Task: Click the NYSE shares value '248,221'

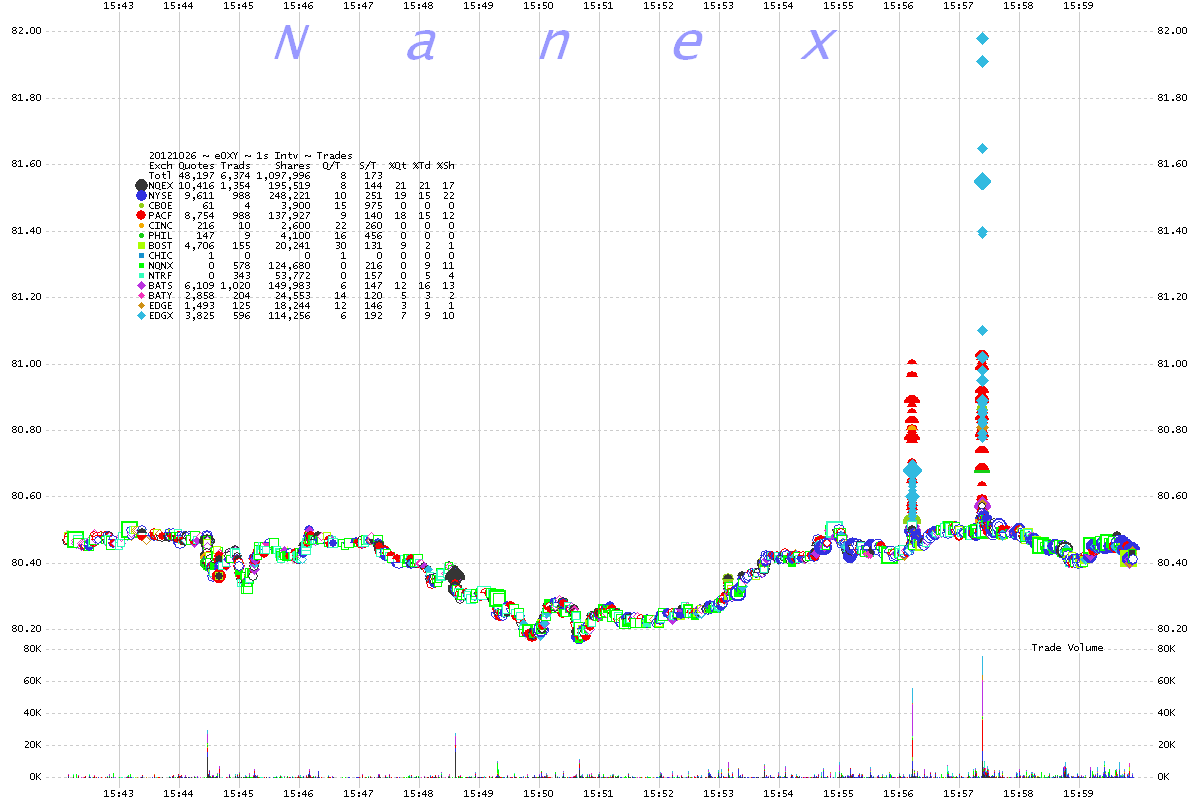Action: 290,196
